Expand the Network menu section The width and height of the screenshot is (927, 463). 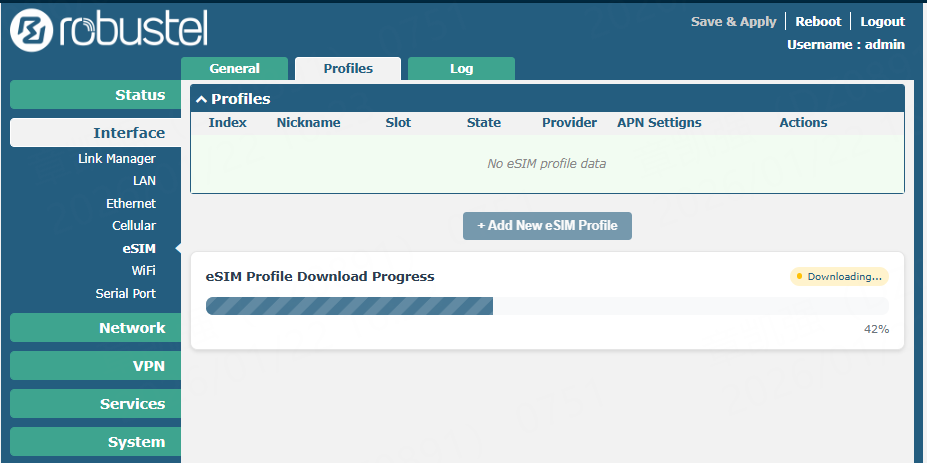[x=96, y=328]
